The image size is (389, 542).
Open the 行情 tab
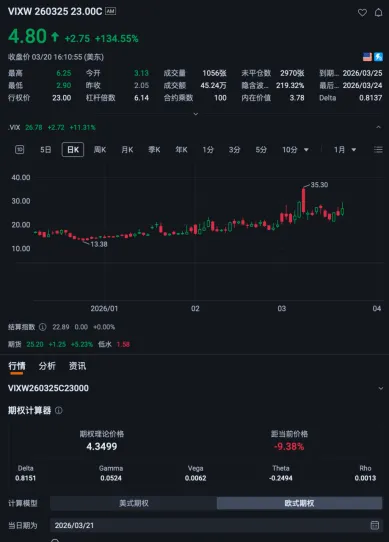(17, 366)
